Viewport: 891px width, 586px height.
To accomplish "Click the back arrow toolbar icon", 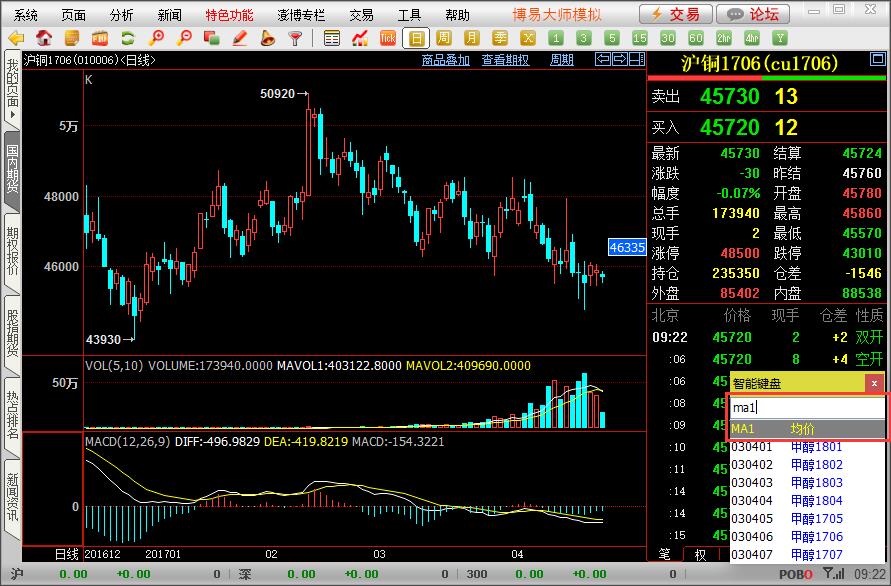I will point(16,38).
